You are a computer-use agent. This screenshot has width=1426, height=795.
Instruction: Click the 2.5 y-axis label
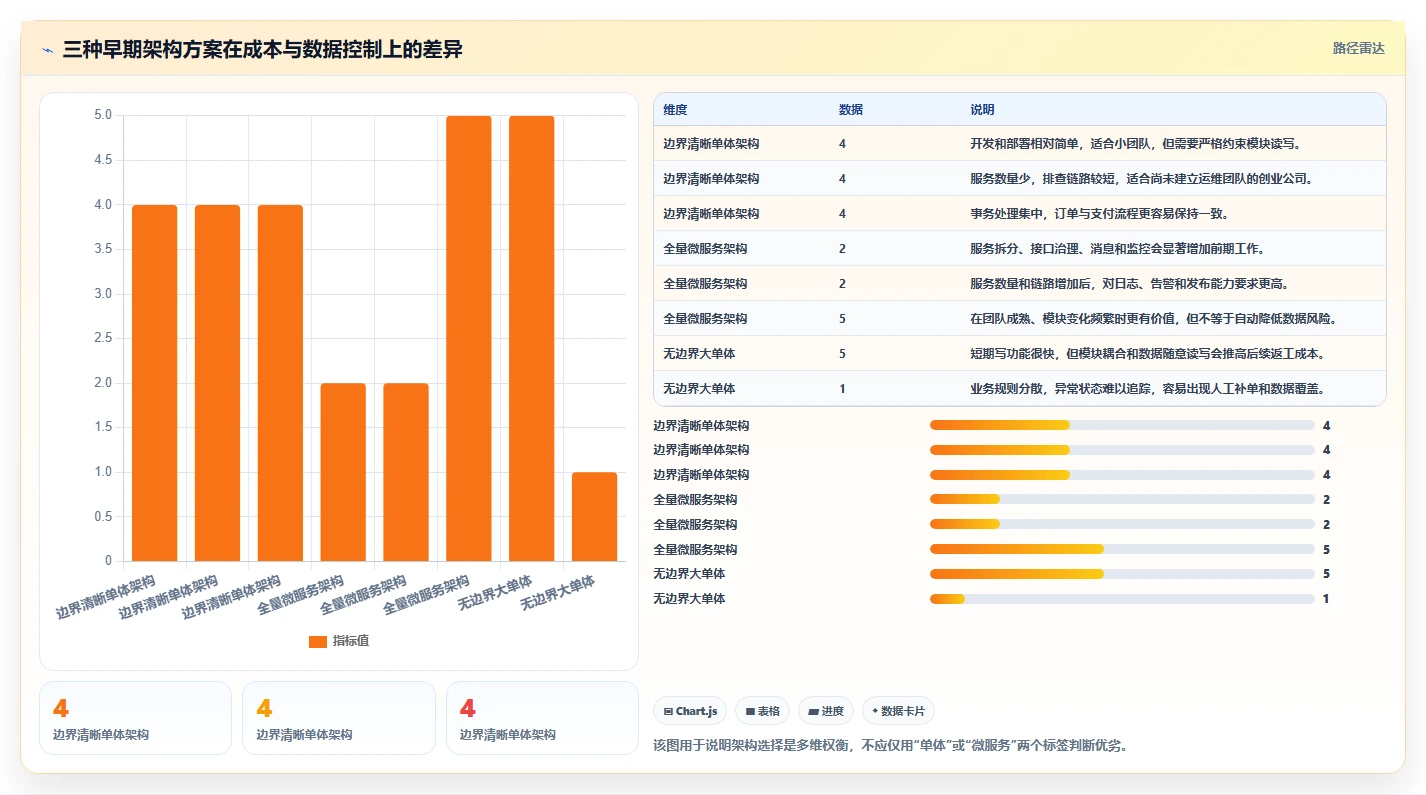point(103,338)
